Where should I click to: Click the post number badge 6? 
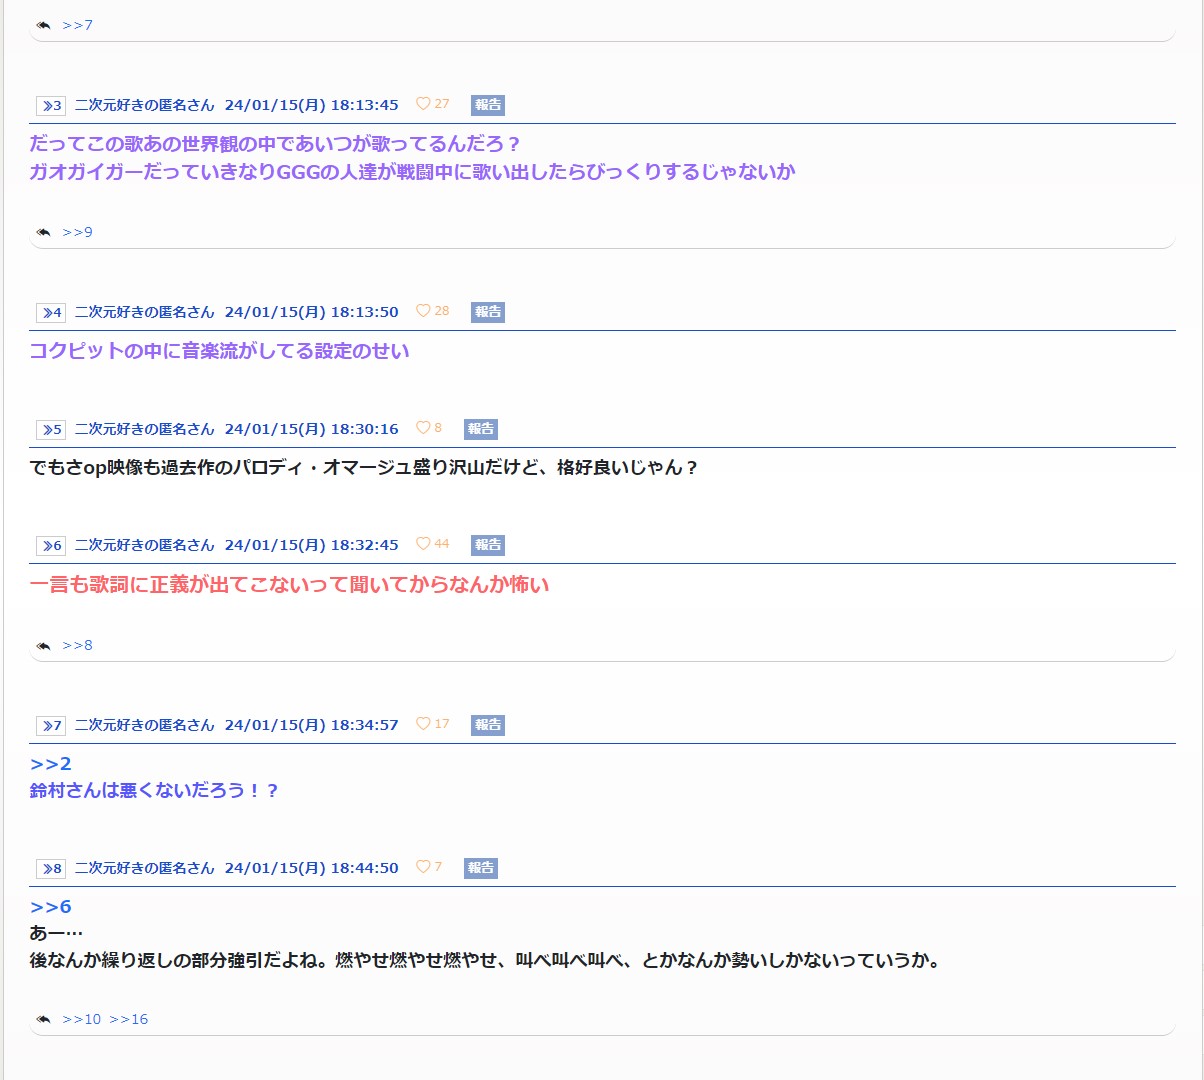point(51,546)
